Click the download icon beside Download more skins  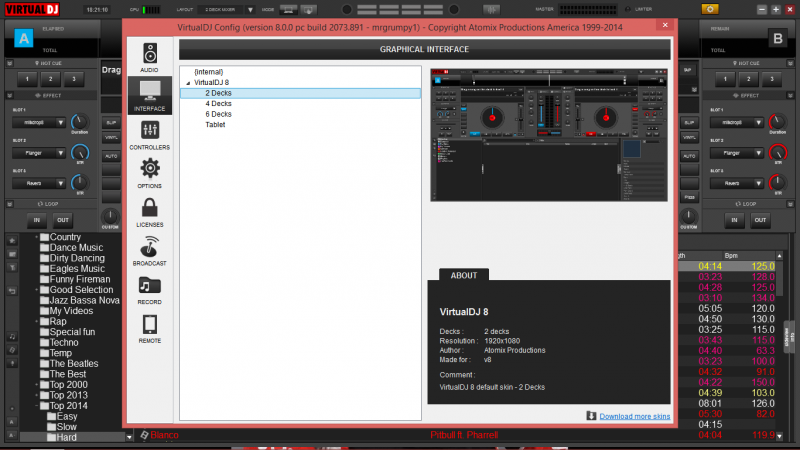pyautogui.click(x=591, y=416)
